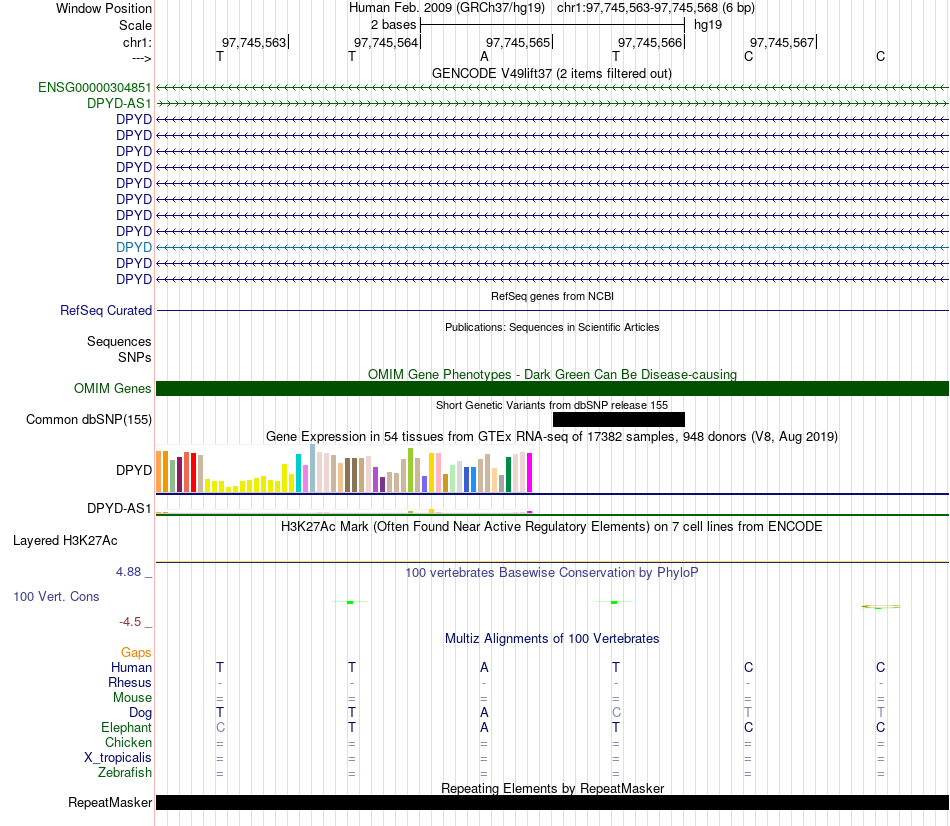Click the Elephant alignment row label
The width and height of the screenshot is (950, 826).
(x=126, y=727)
